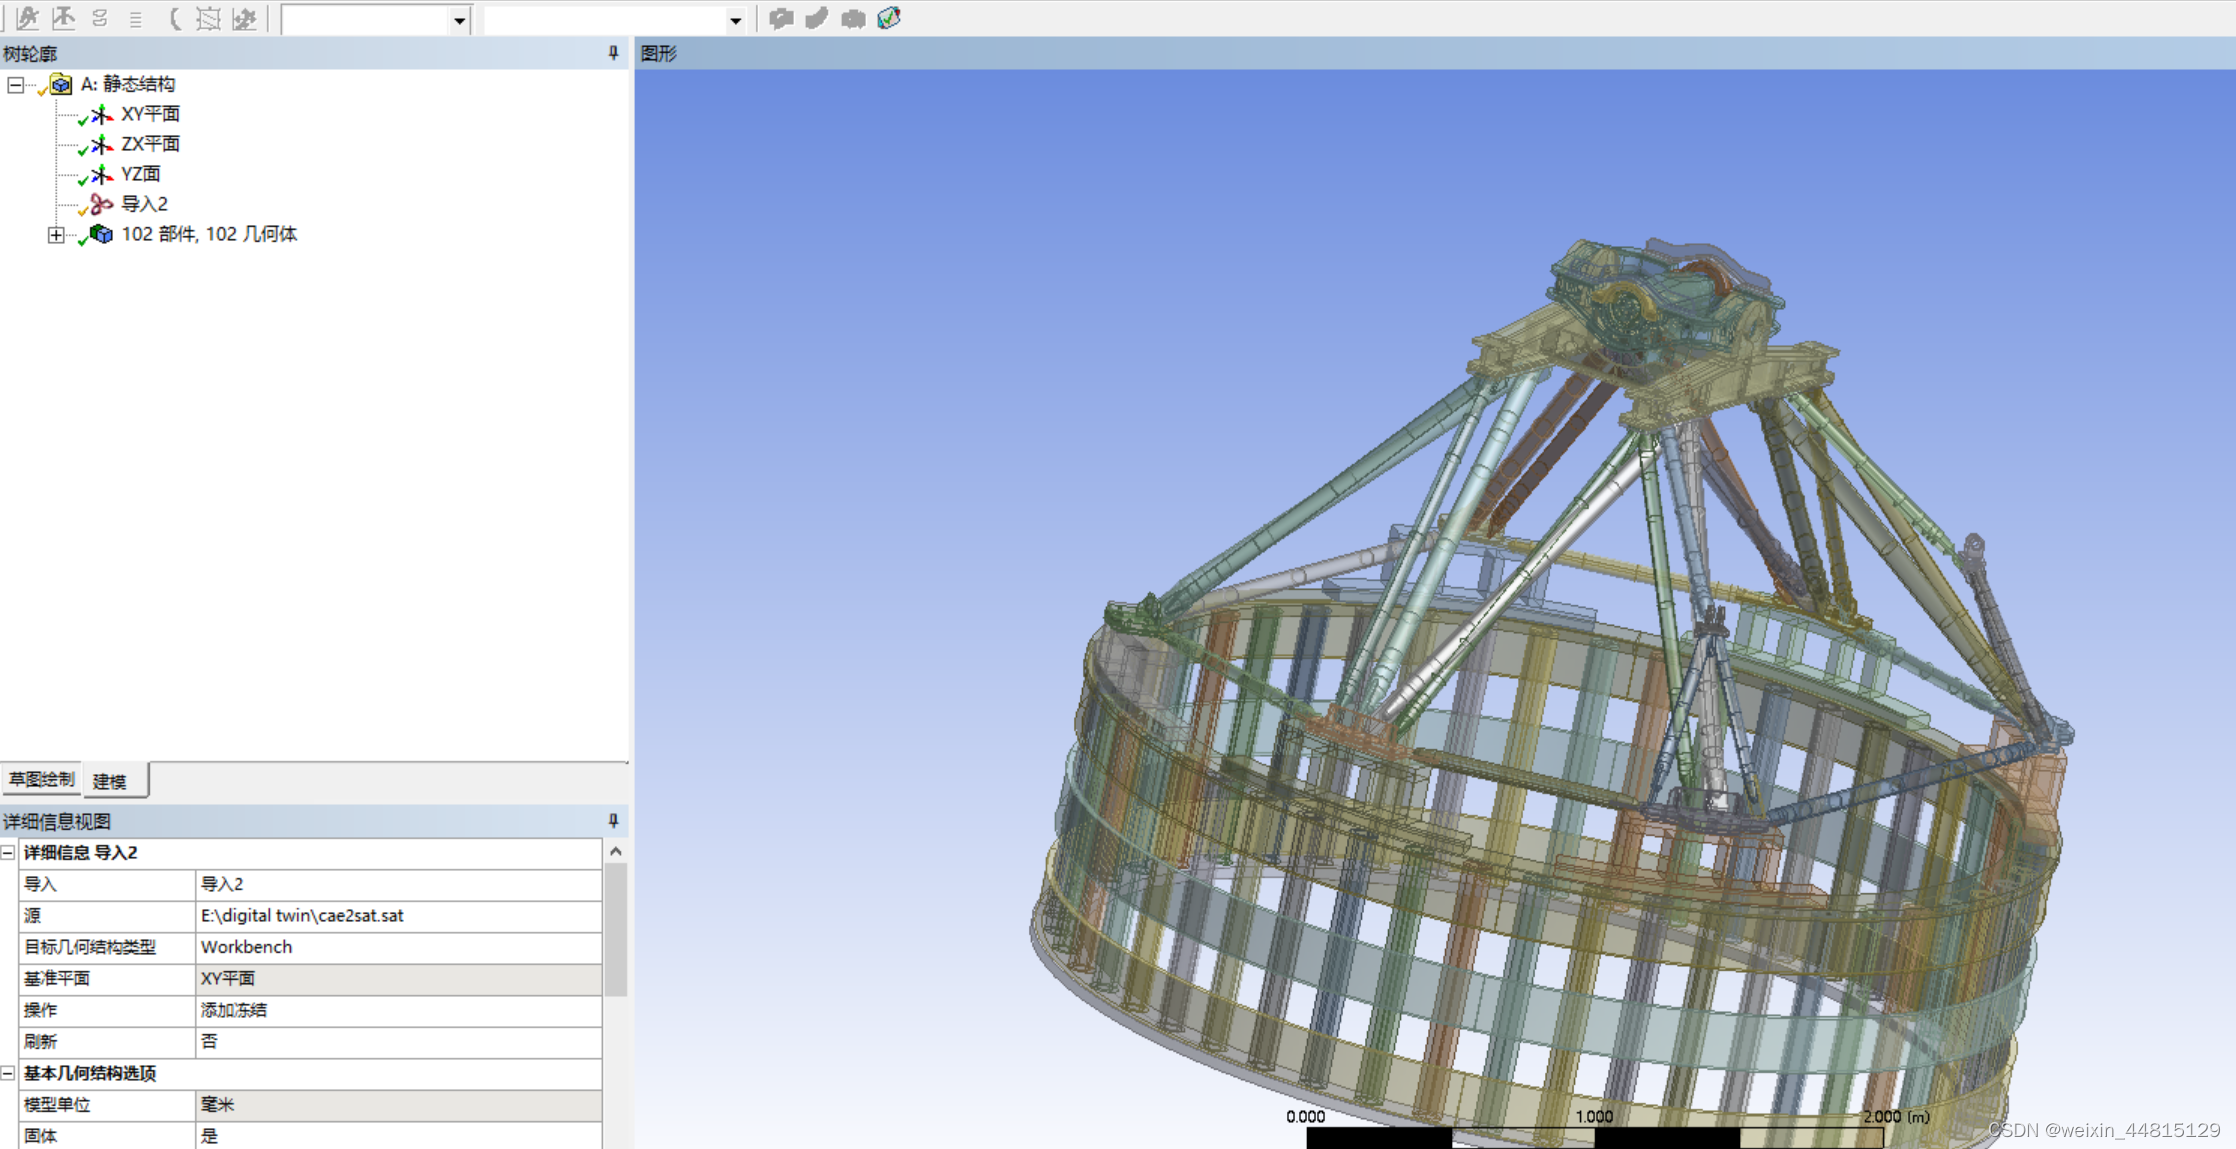Click the Workbench value for 目标几何结构类型
This screenshot has height=1149, width=2236.
coord(246,947)
